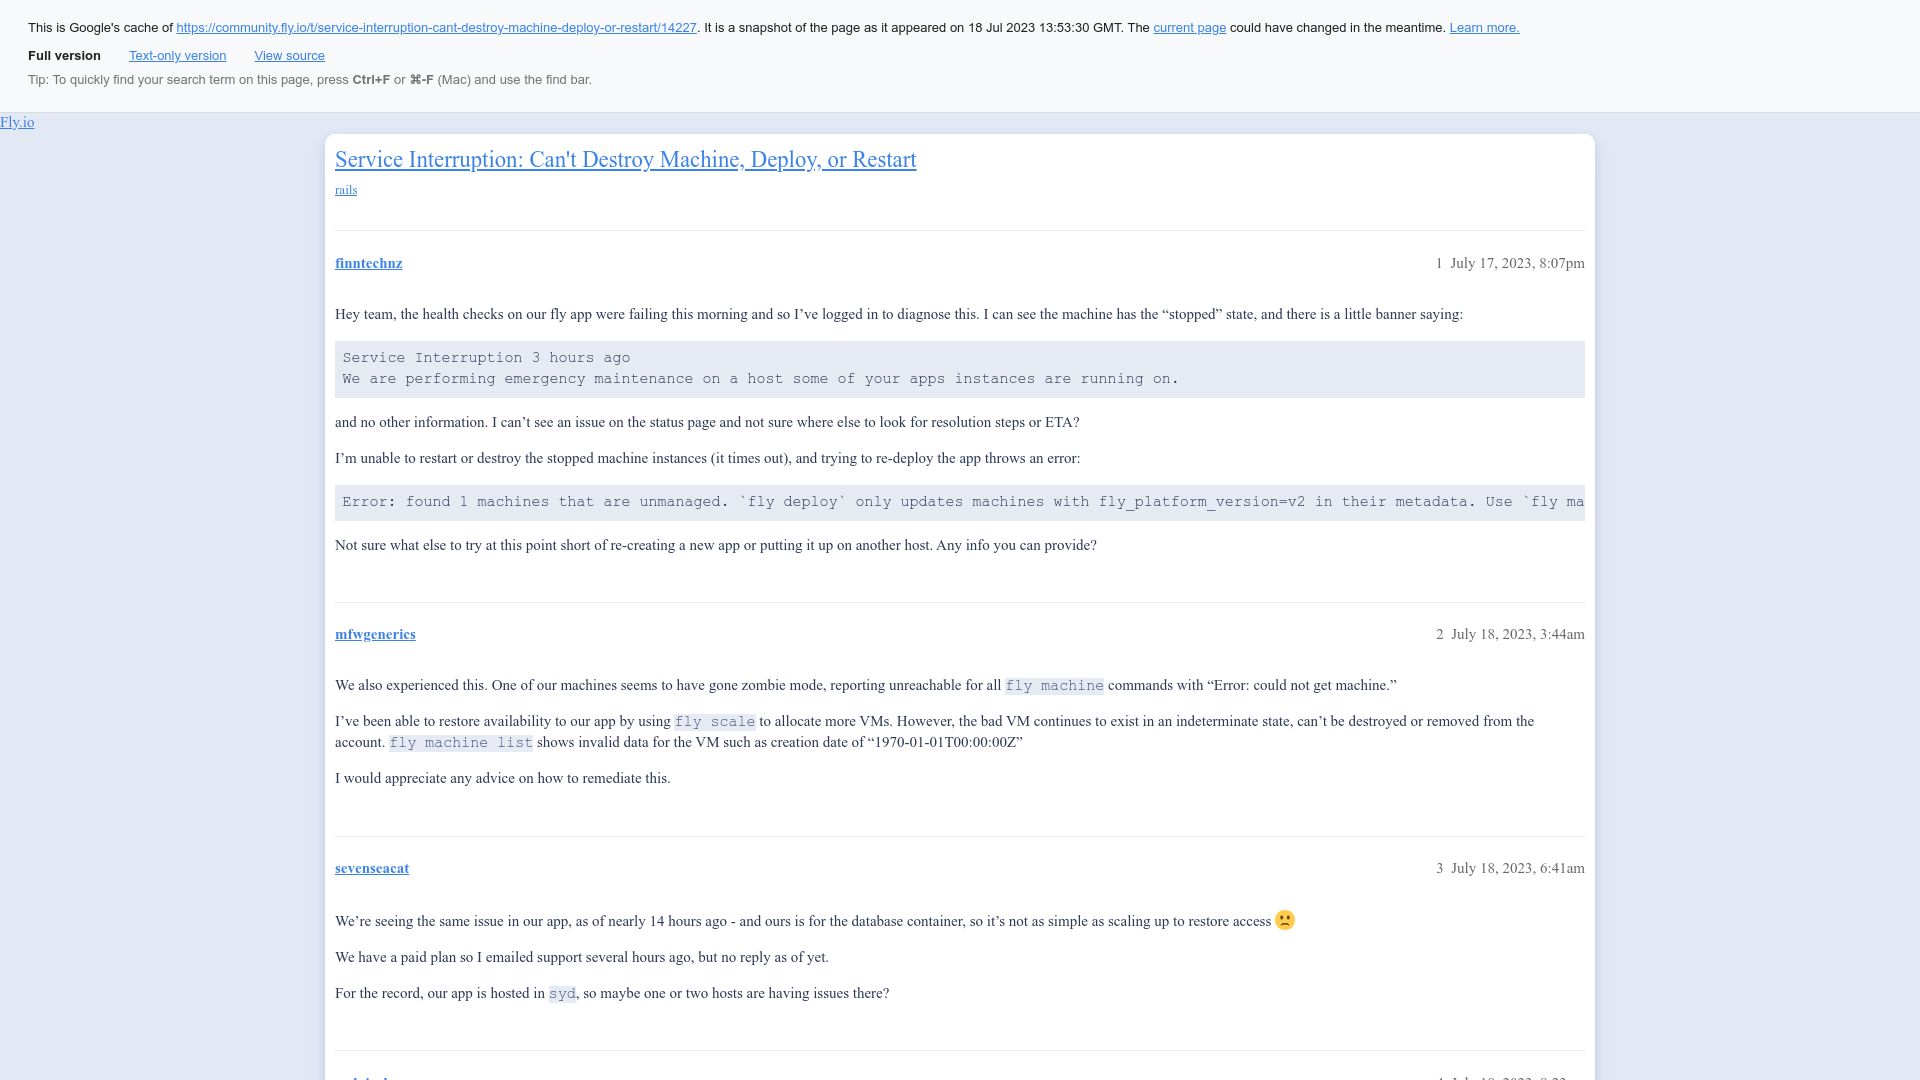View sevenseacat user profile
Image resolution: width=1920 pixels, height=1080 pixels.
[372, 868]
